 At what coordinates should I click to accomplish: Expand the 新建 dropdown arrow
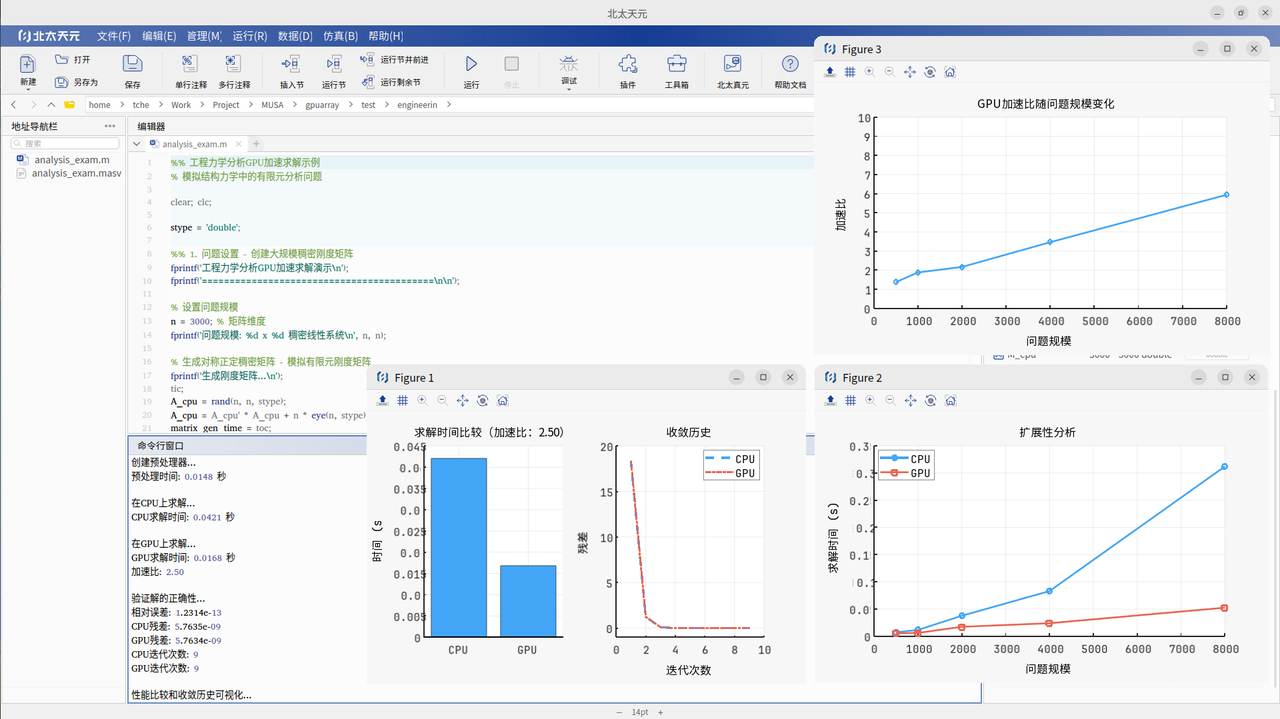click(x=28, y=90)
